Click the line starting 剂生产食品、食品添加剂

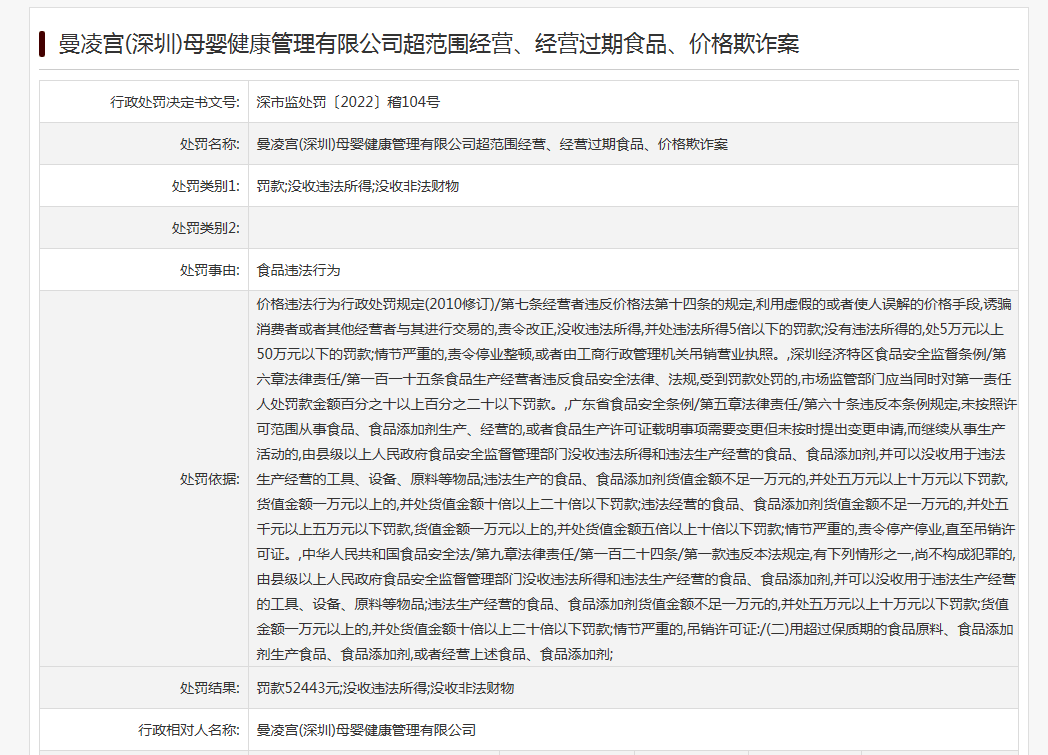pyautogui.click(x=434, y=654)
